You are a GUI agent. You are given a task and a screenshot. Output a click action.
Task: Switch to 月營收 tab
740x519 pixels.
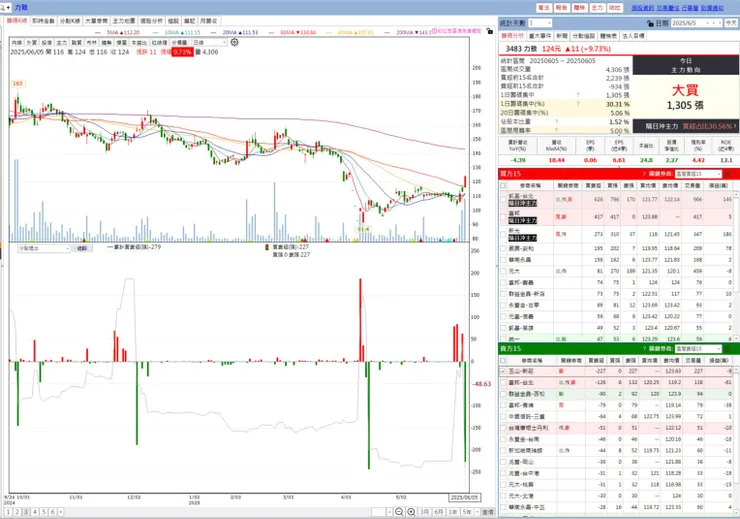click(x=208, y=21)
